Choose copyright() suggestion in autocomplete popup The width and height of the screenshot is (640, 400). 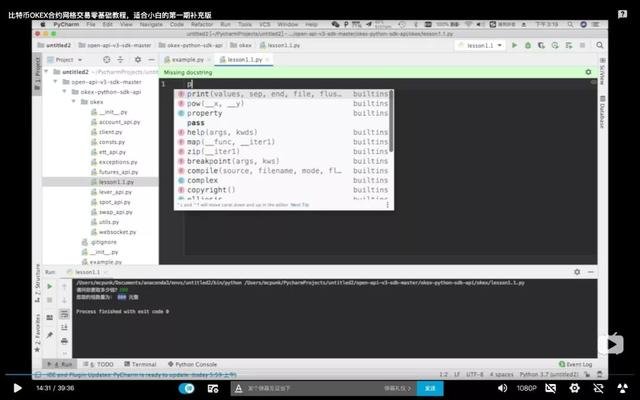coord(282,190)
